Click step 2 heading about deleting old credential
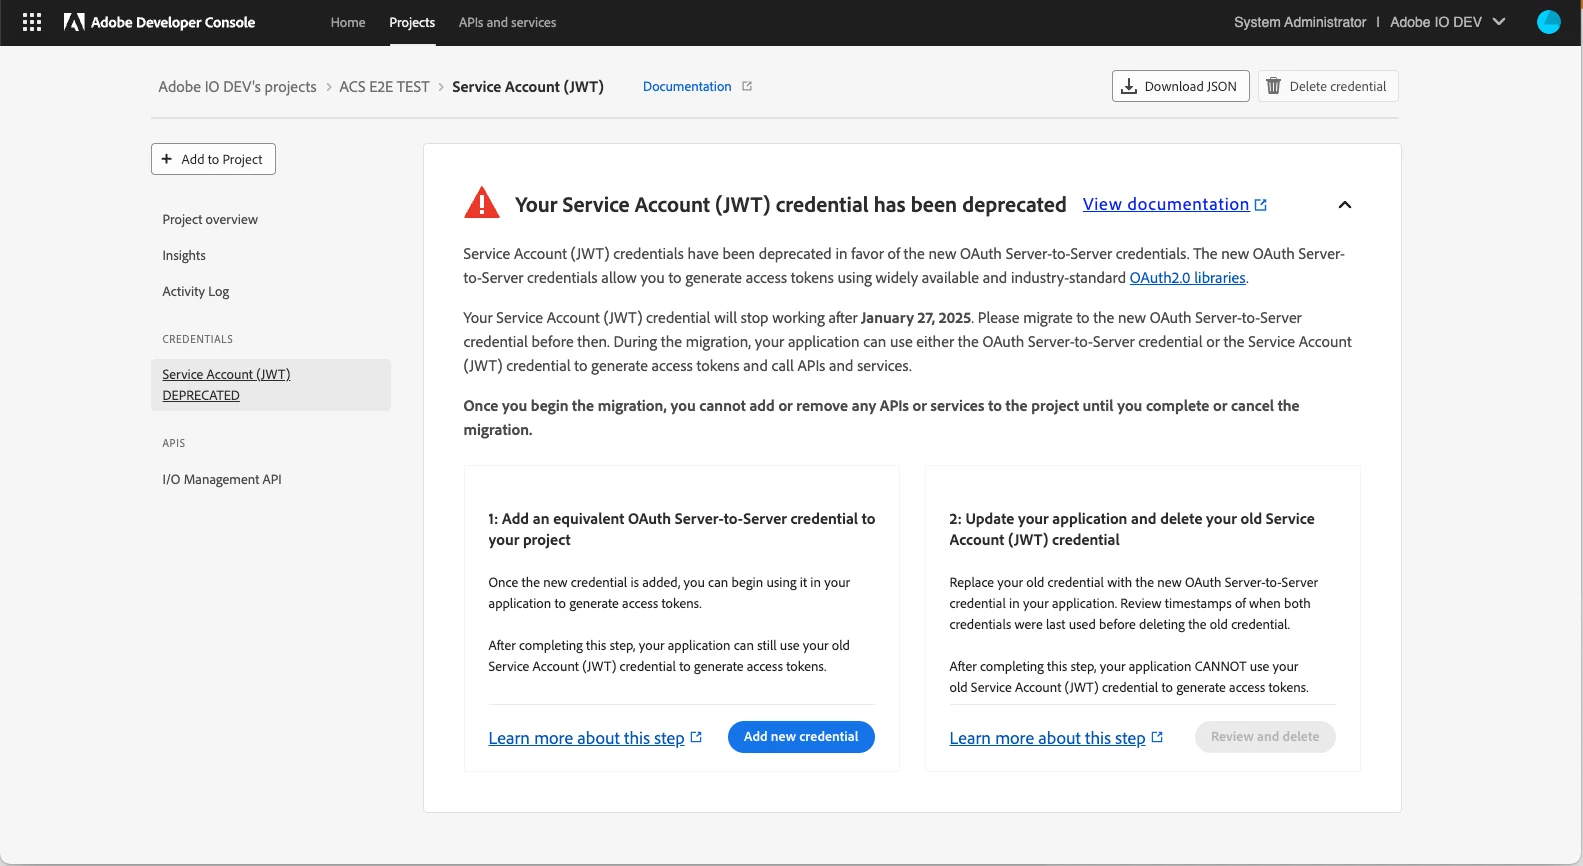Screen dimensions: 1583x866 [x=1132, y=529]
